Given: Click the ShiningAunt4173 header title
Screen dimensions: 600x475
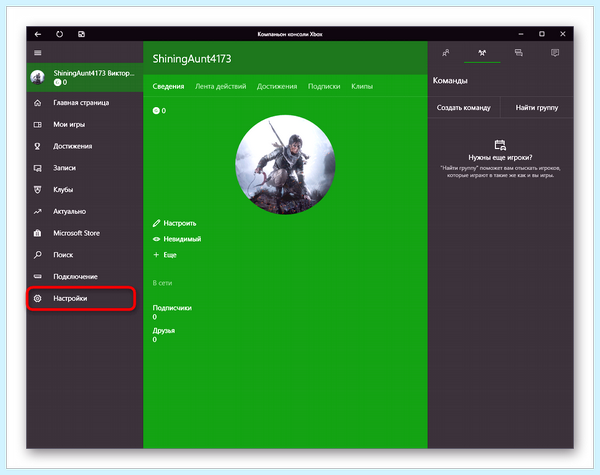Looking at the screenshot, I should [192, 59].
